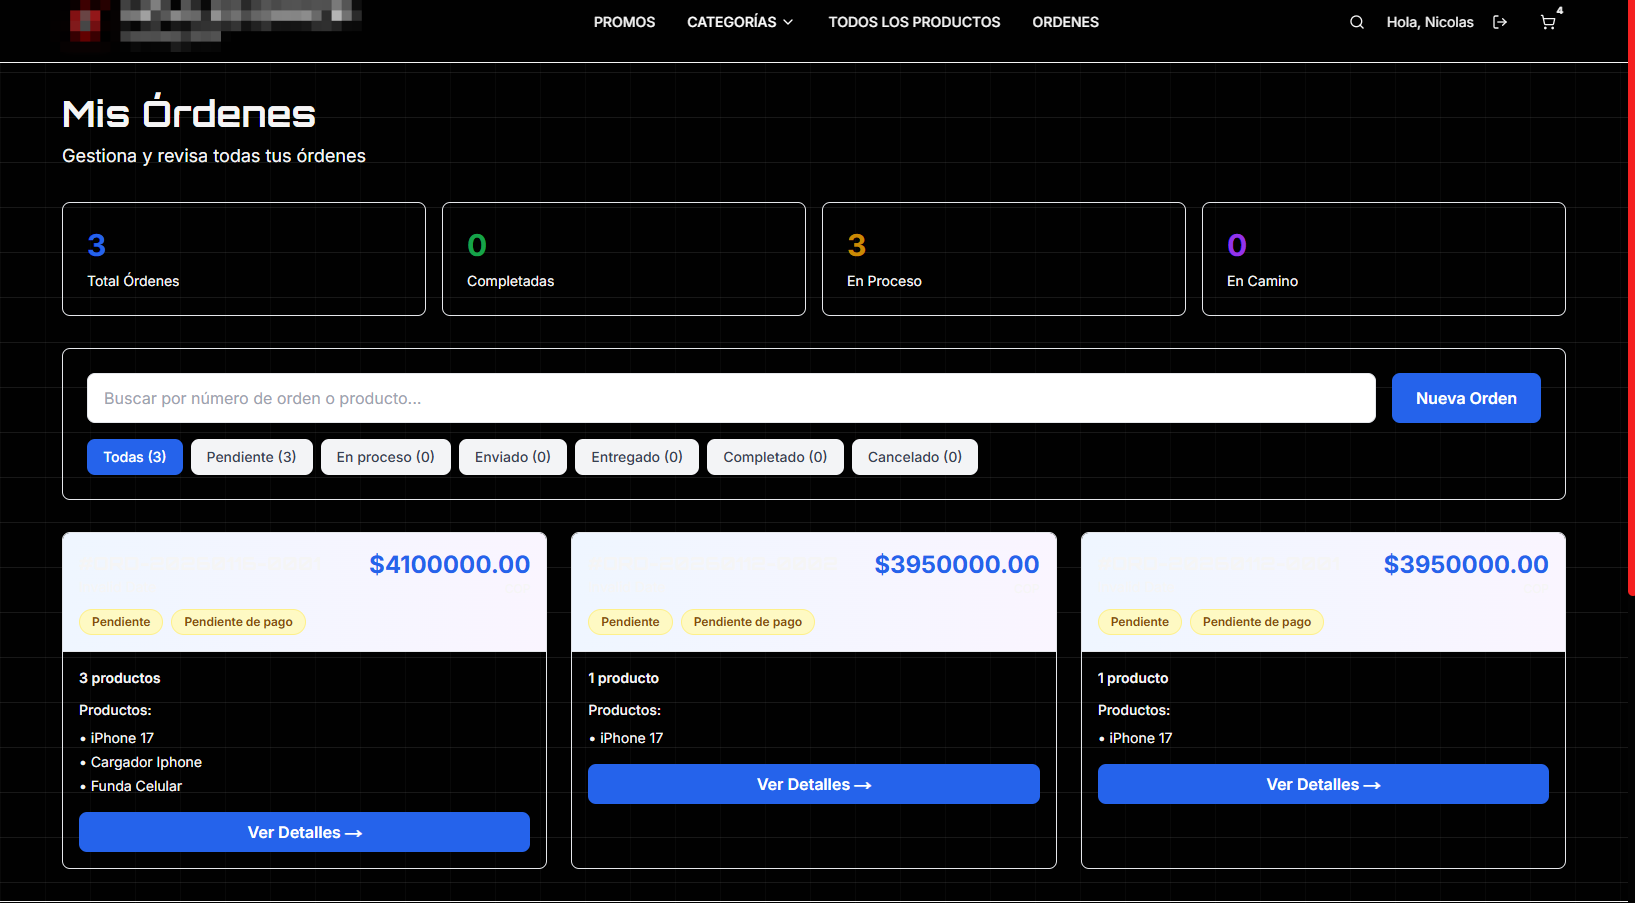Click the Hola, Nicolas user greeting
The height and width of the screenshot is (903, 1635).
[x=1429, y=22]
